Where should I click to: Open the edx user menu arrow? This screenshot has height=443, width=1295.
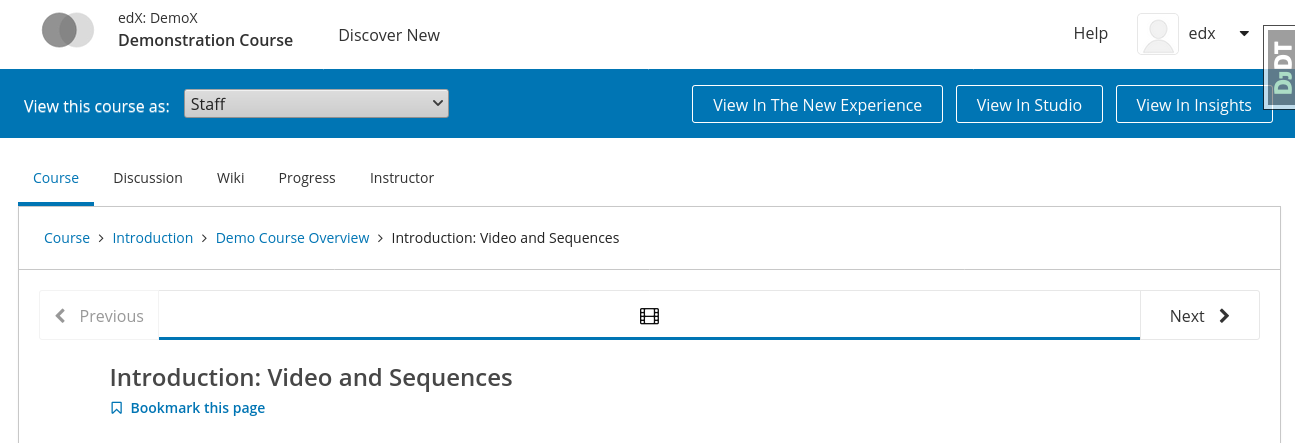click(1244, 34)
